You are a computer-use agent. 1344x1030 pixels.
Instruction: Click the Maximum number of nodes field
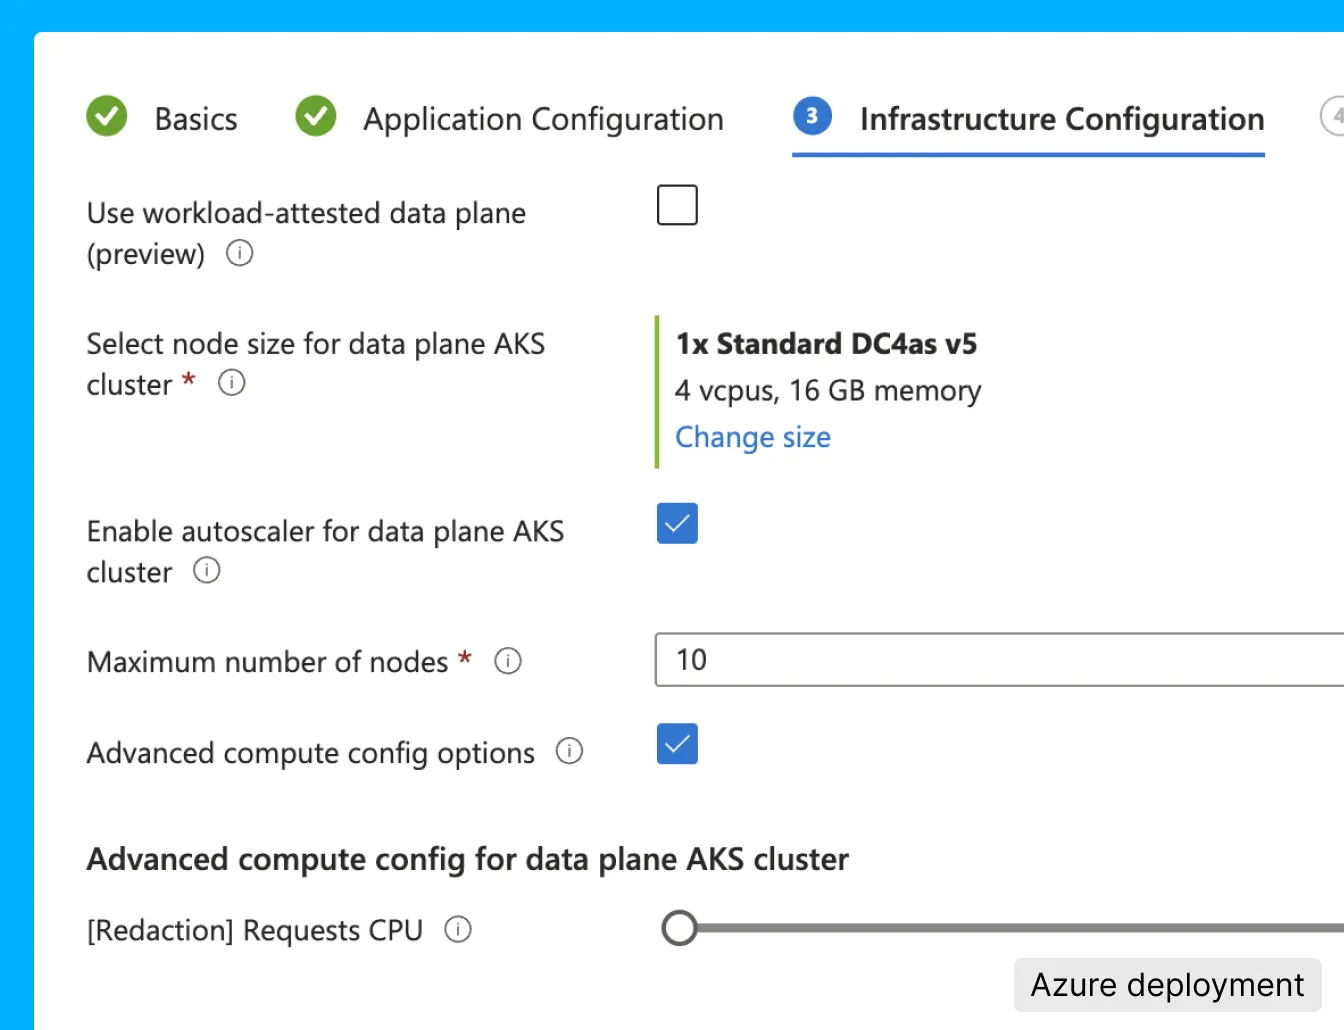1000,660
